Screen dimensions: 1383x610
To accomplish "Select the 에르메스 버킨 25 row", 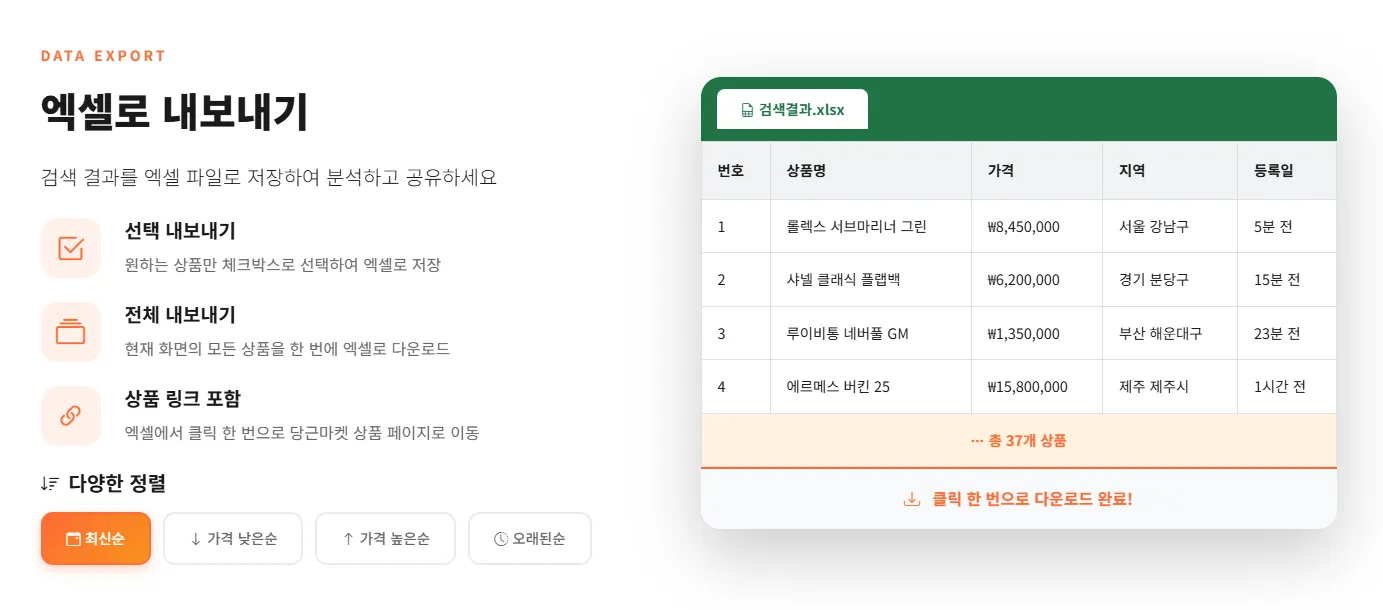I will tap(1018, 387).
